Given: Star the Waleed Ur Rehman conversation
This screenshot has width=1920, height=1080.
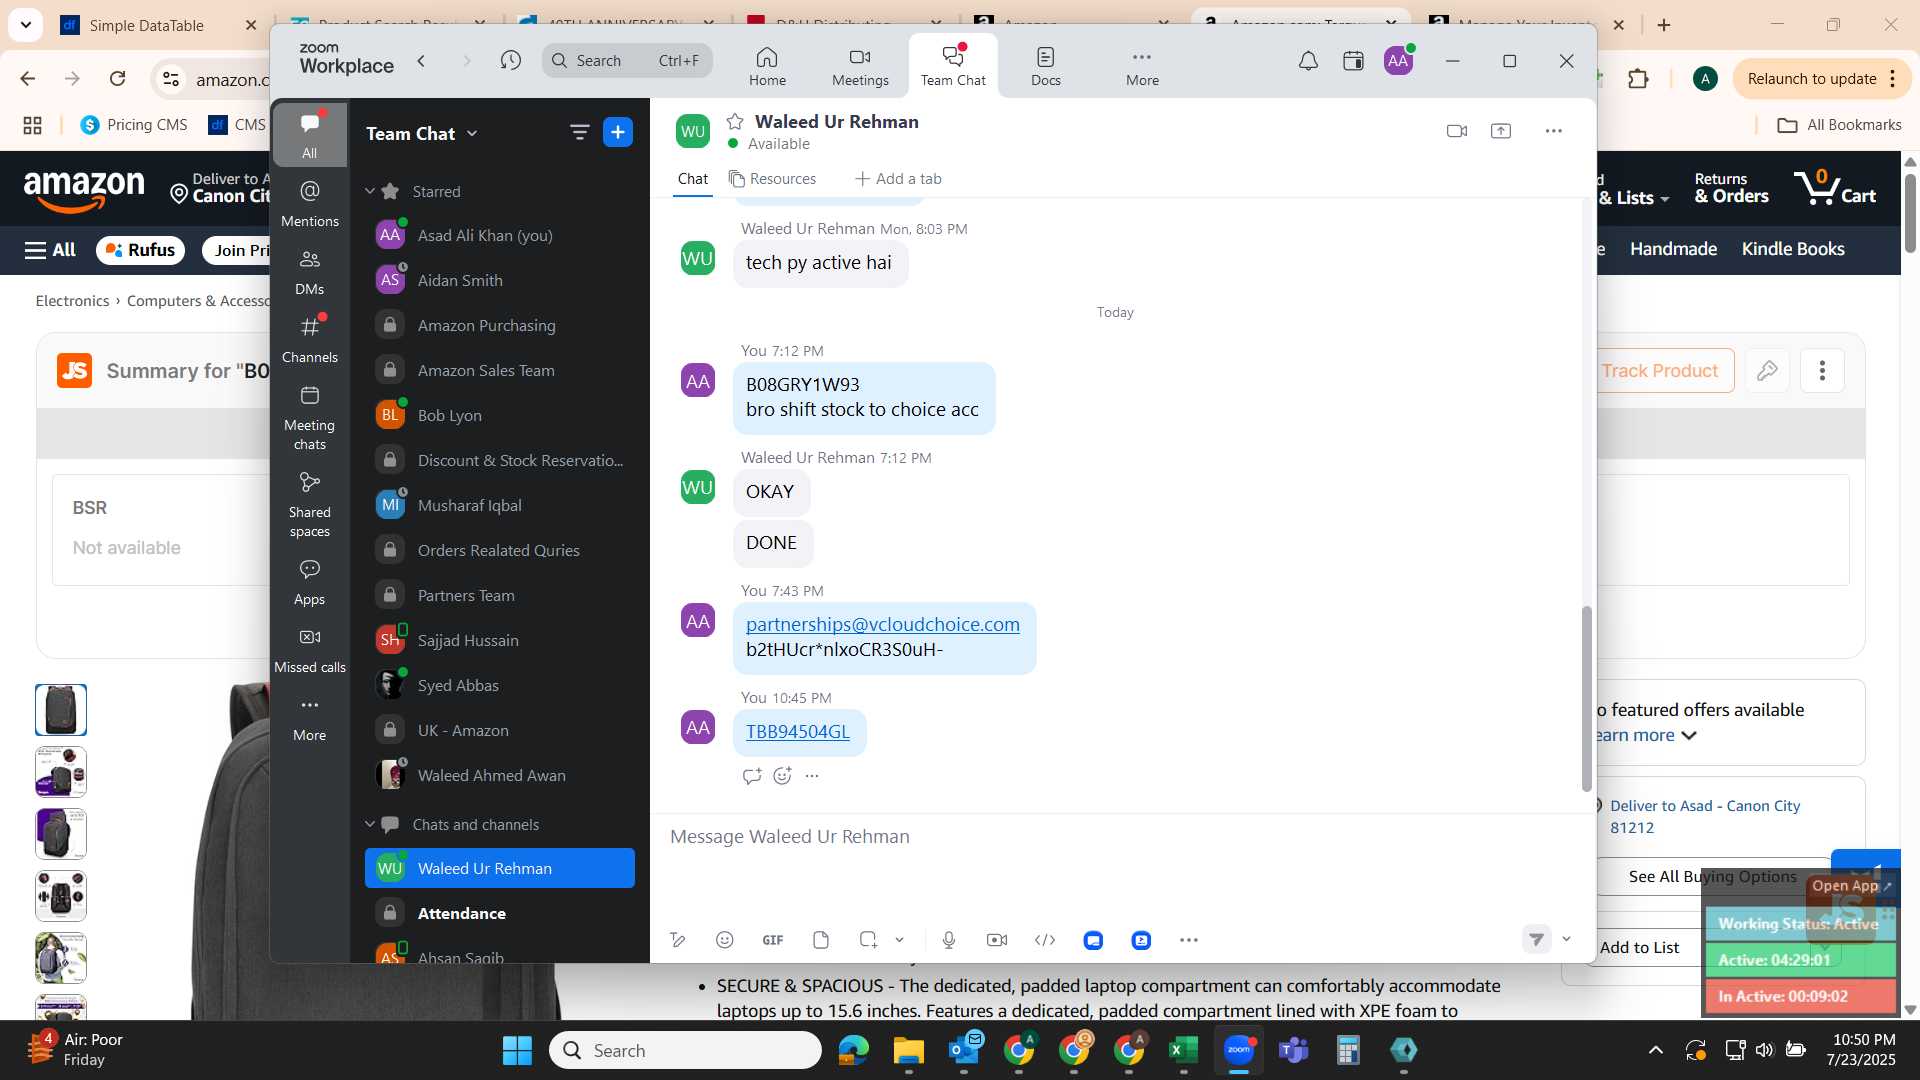Looking at the screenshot, I should click(x=735, y=121).
